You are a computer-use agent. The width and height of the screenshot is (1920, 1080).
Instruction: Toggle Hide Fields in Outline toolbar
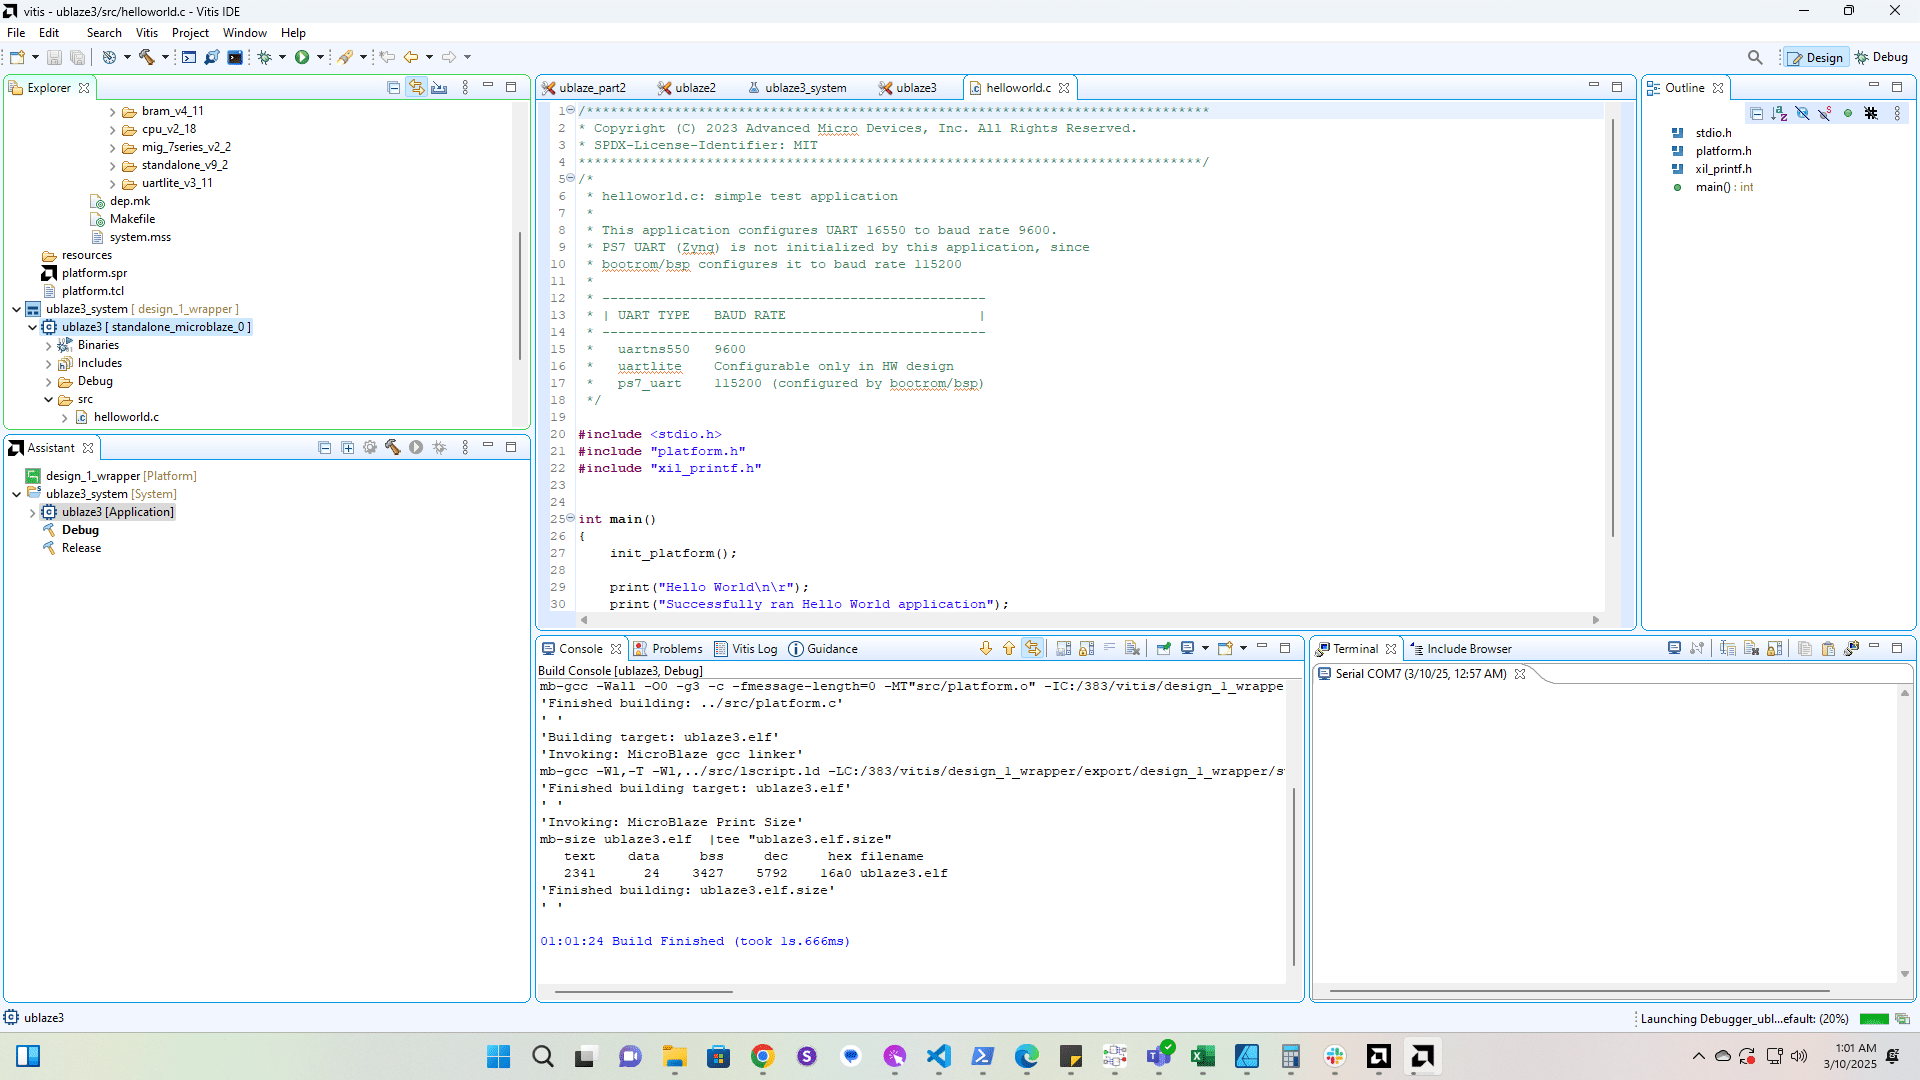pos(1802,114)
